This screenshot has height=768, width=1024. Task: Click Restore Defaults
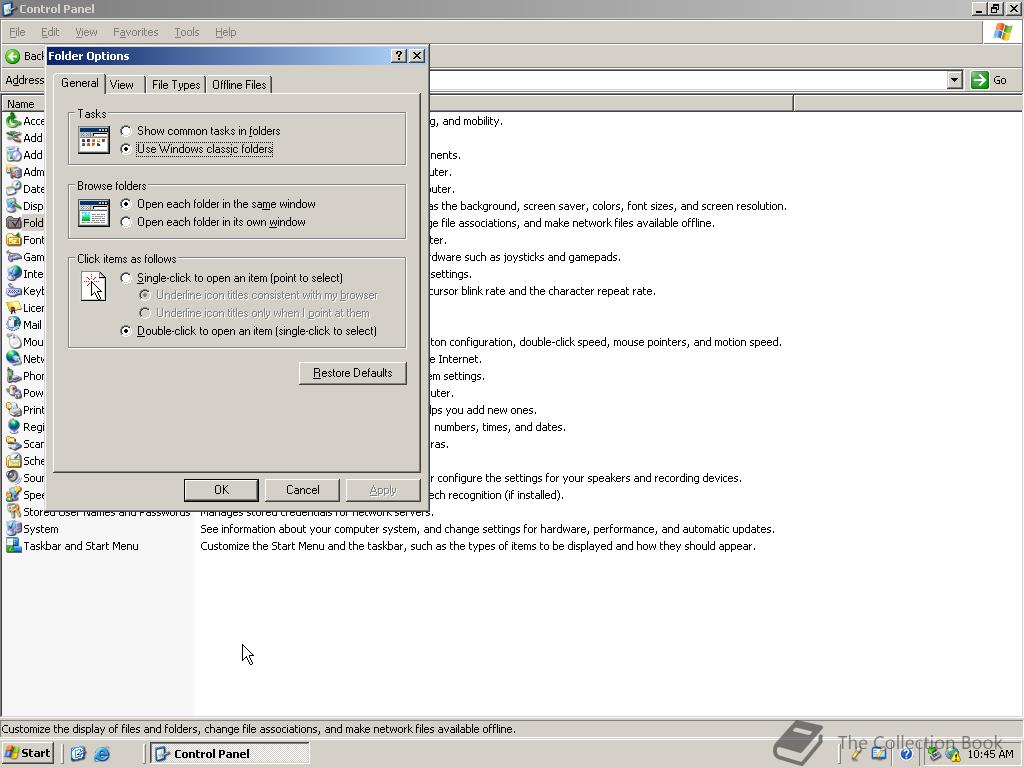(x=353, y=373)
